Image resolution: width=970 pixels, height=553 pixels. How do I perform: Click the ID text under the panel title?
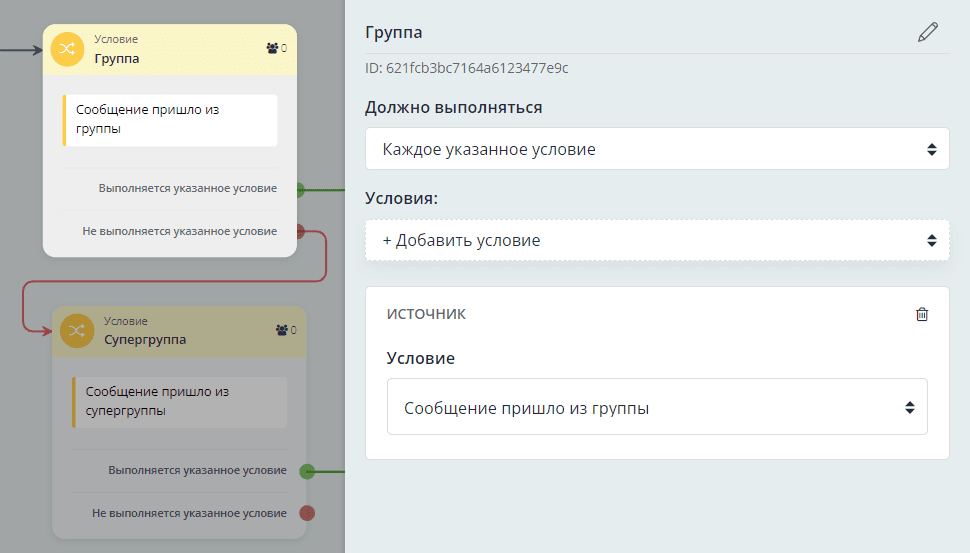pyautogui.click(x=467, y=69)
